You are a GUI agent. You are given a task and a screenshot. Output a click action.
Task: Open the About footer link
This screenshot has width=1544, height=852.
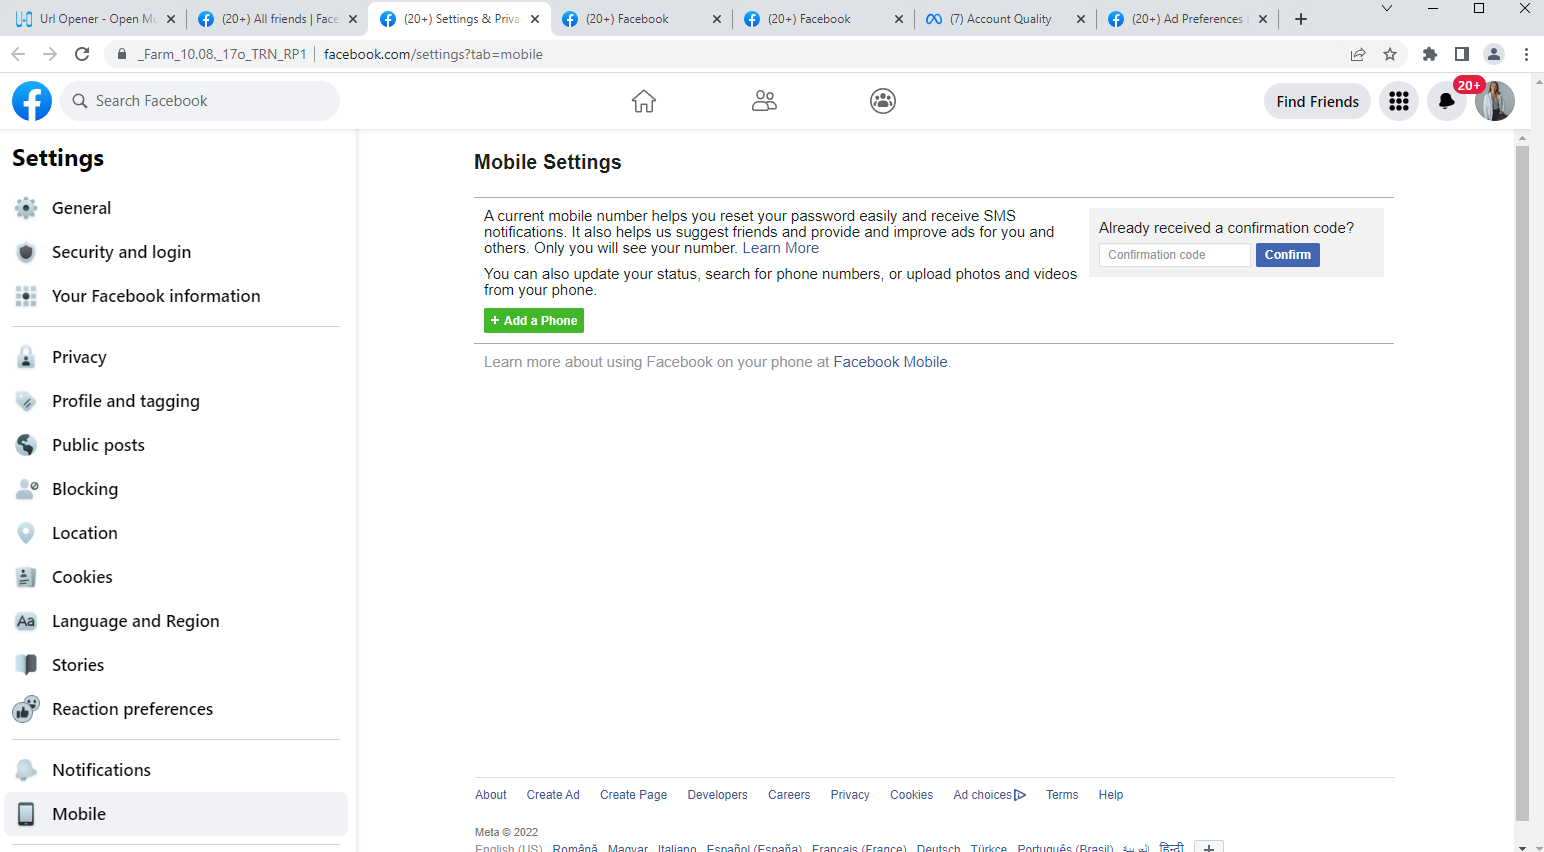[491, 795]
